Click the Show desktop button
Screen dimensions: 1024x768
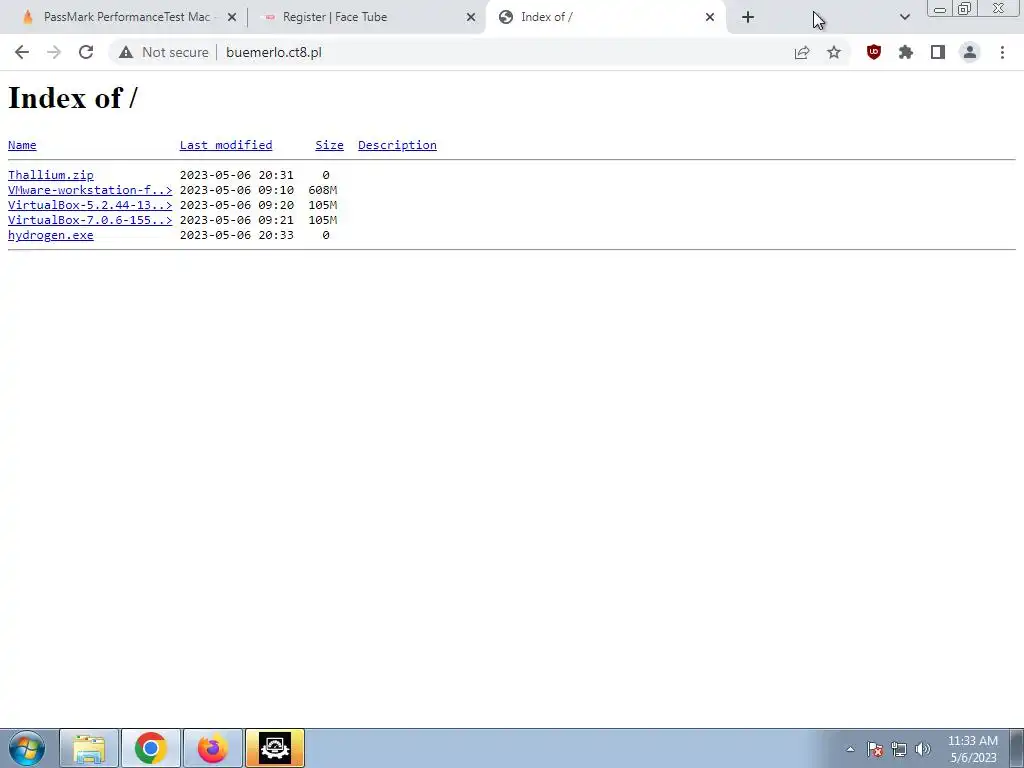click(1016, 748)
